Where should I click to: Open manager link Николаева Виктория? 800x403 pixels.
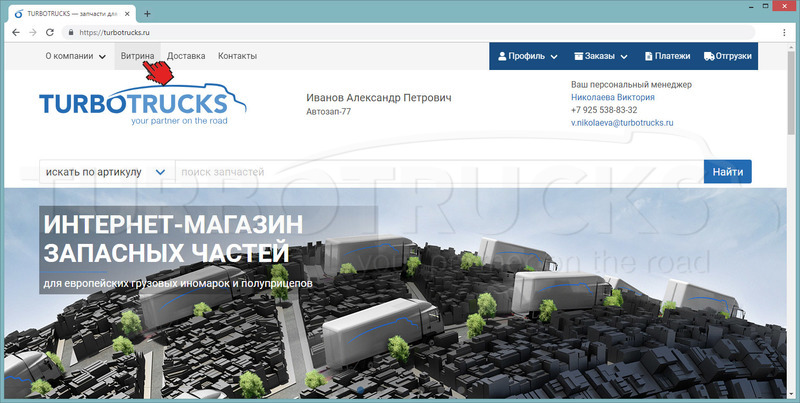613,97
